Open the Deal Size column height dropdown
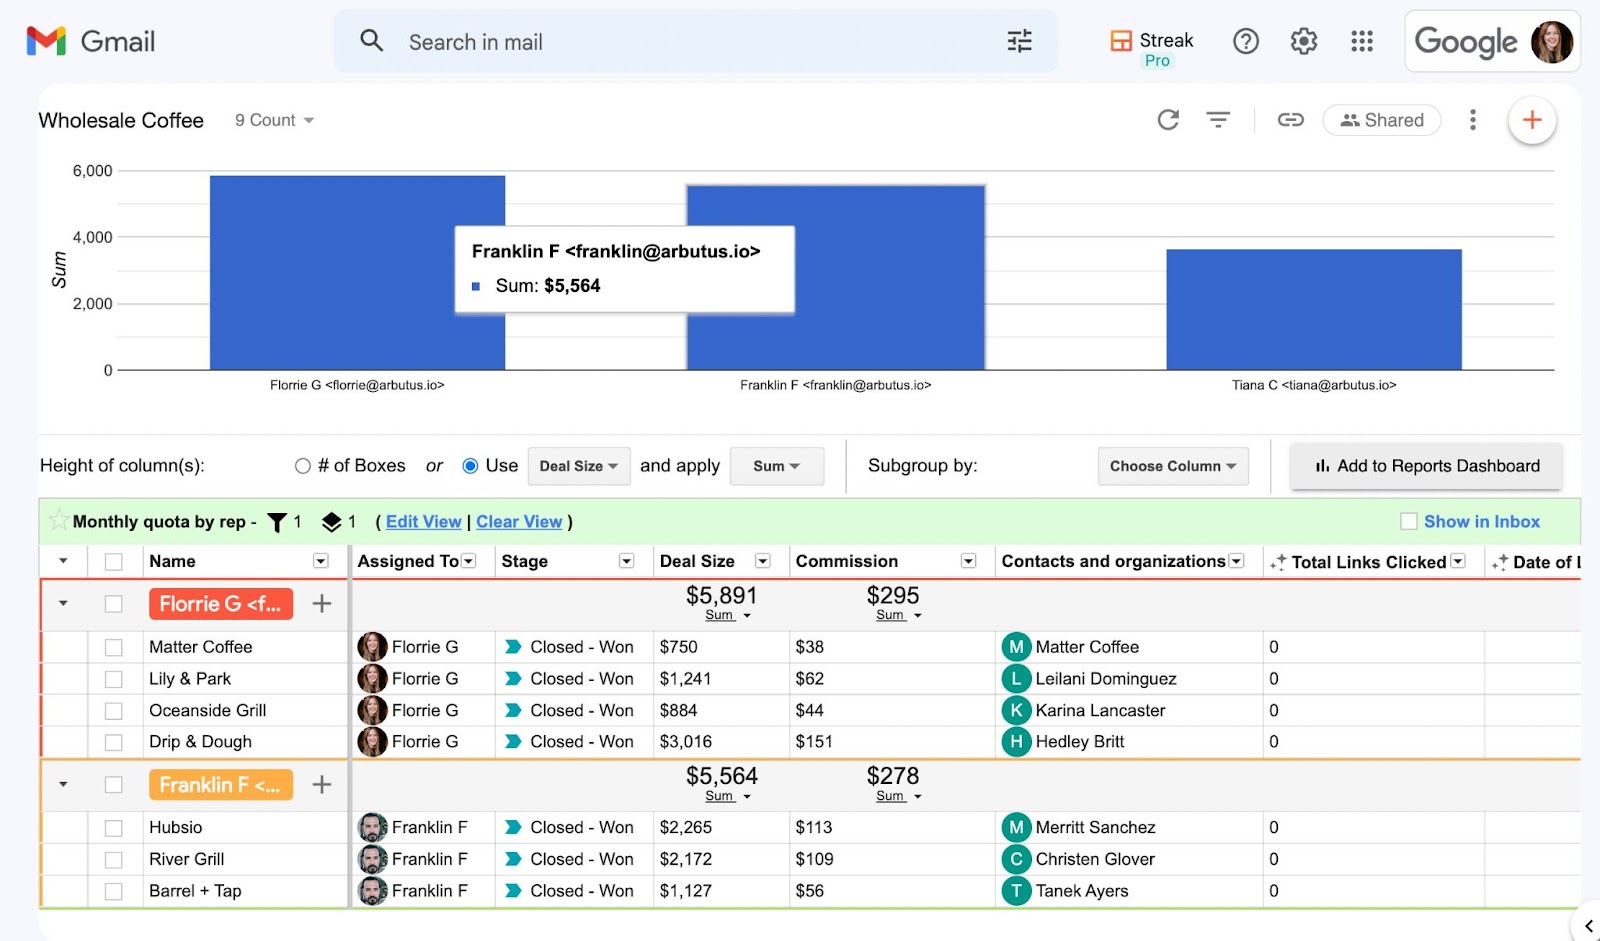Screen dimensions: 1600x941 pos(578,465)
